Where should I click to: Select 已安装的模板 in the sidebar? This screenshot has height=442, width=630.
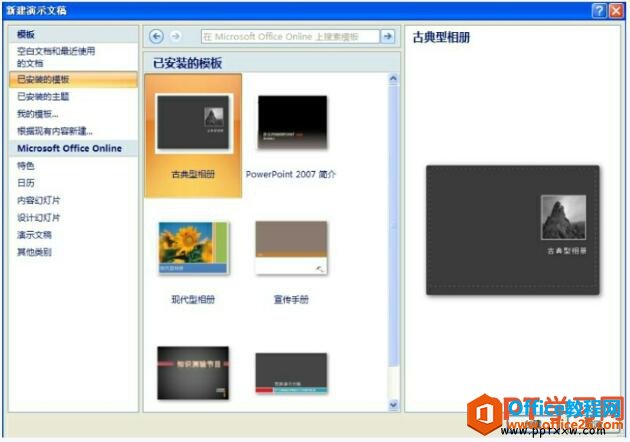(x=73, y=79)
